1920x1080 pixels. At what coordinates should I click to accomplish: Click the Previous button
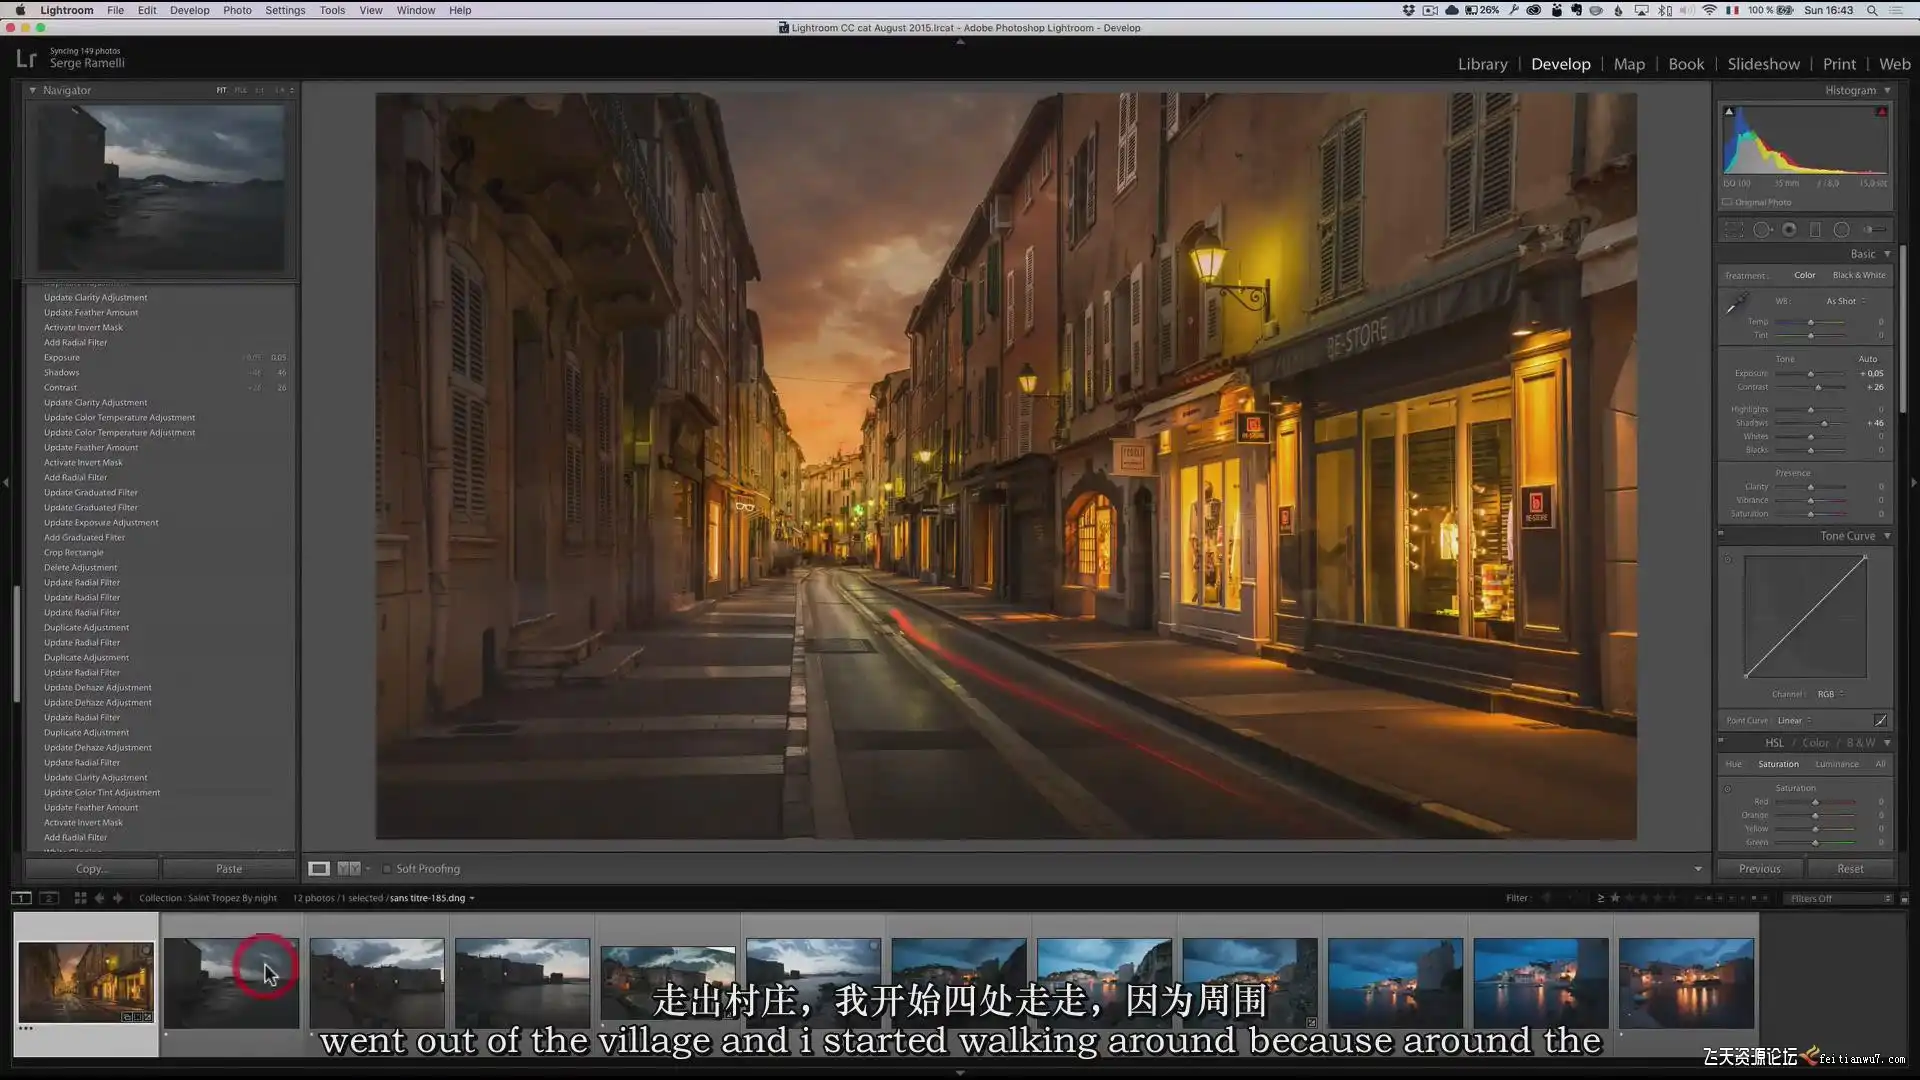1759,868
